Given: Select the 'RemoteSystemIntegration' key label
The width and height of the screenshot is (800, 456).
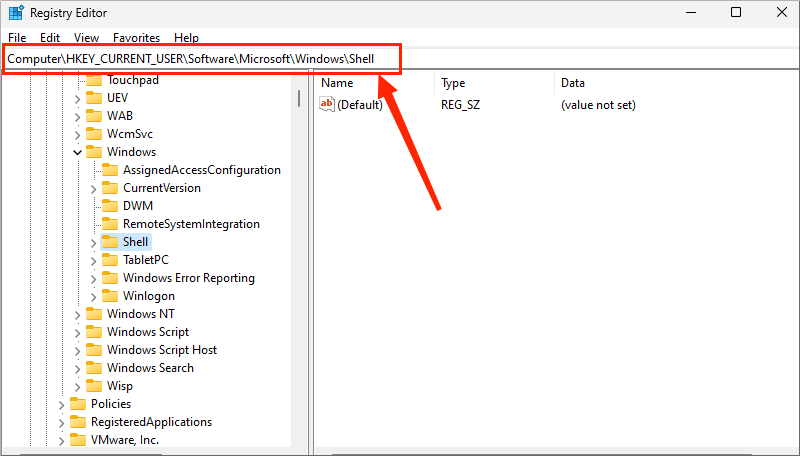Looking at the screenshot, I should click(x=191, y=224).
